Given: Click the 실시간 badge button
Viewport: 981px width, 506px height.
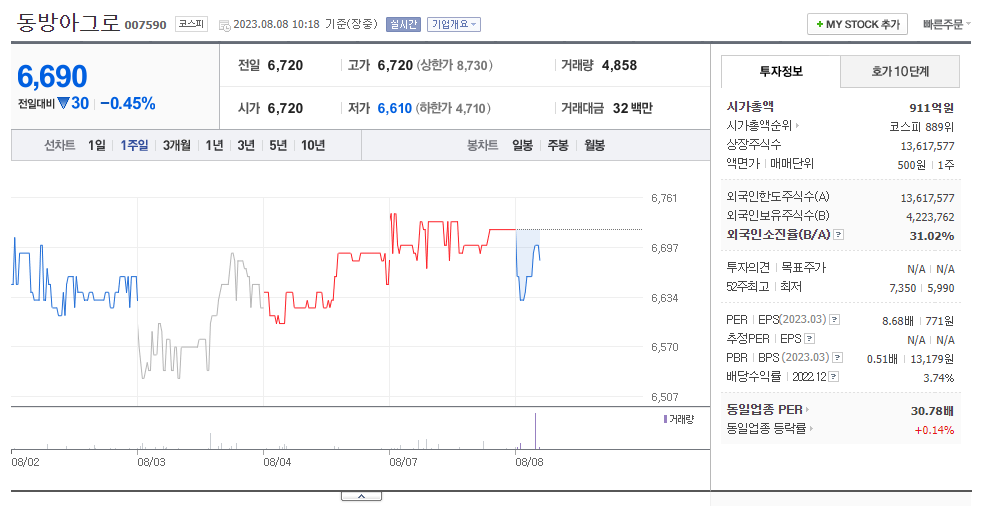Looking at the screenshot, I should [x=404, y=24].
